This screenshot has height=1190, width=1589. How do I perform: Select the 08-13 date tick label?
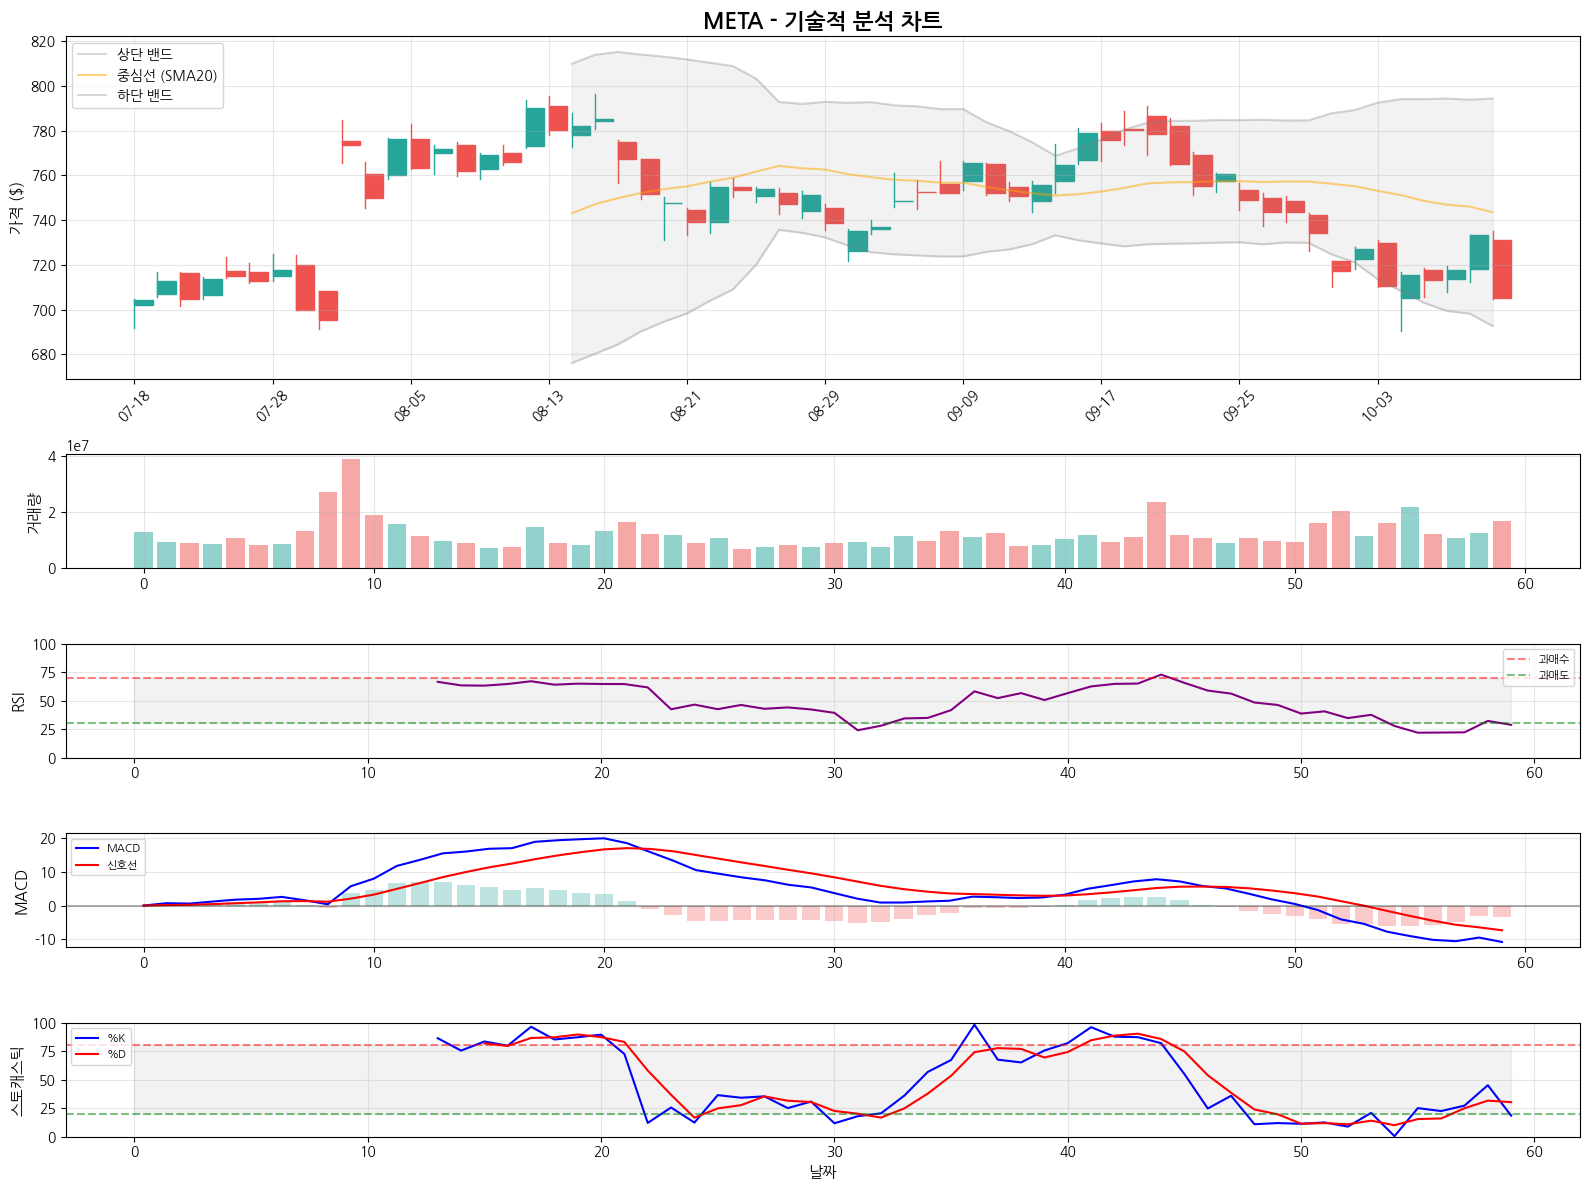(548, 406)
